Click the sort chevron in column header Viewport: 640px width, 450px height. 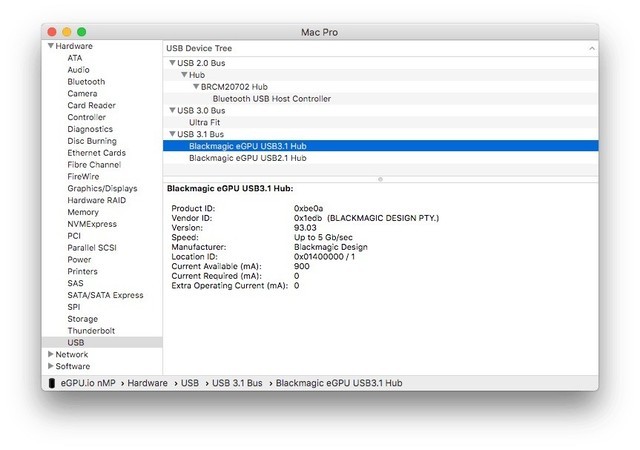[x=591, y=47]
